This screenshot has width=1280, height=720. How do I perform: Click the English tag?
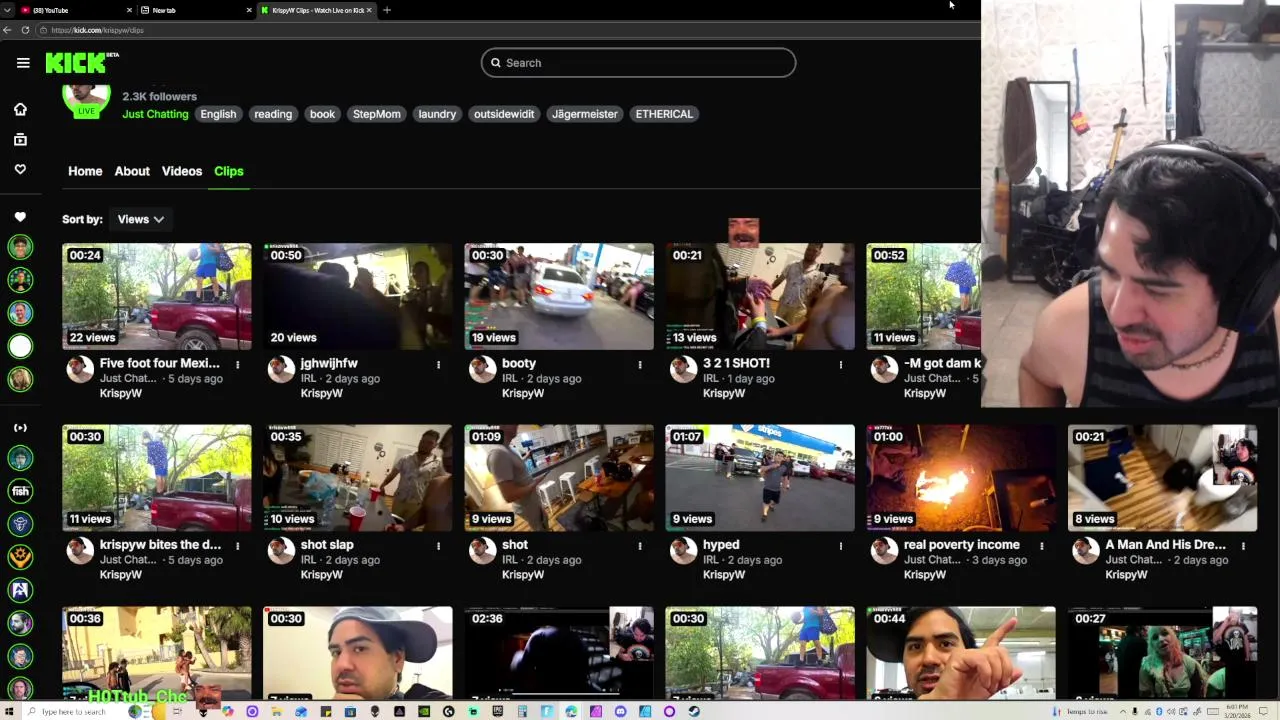(218, 114)
